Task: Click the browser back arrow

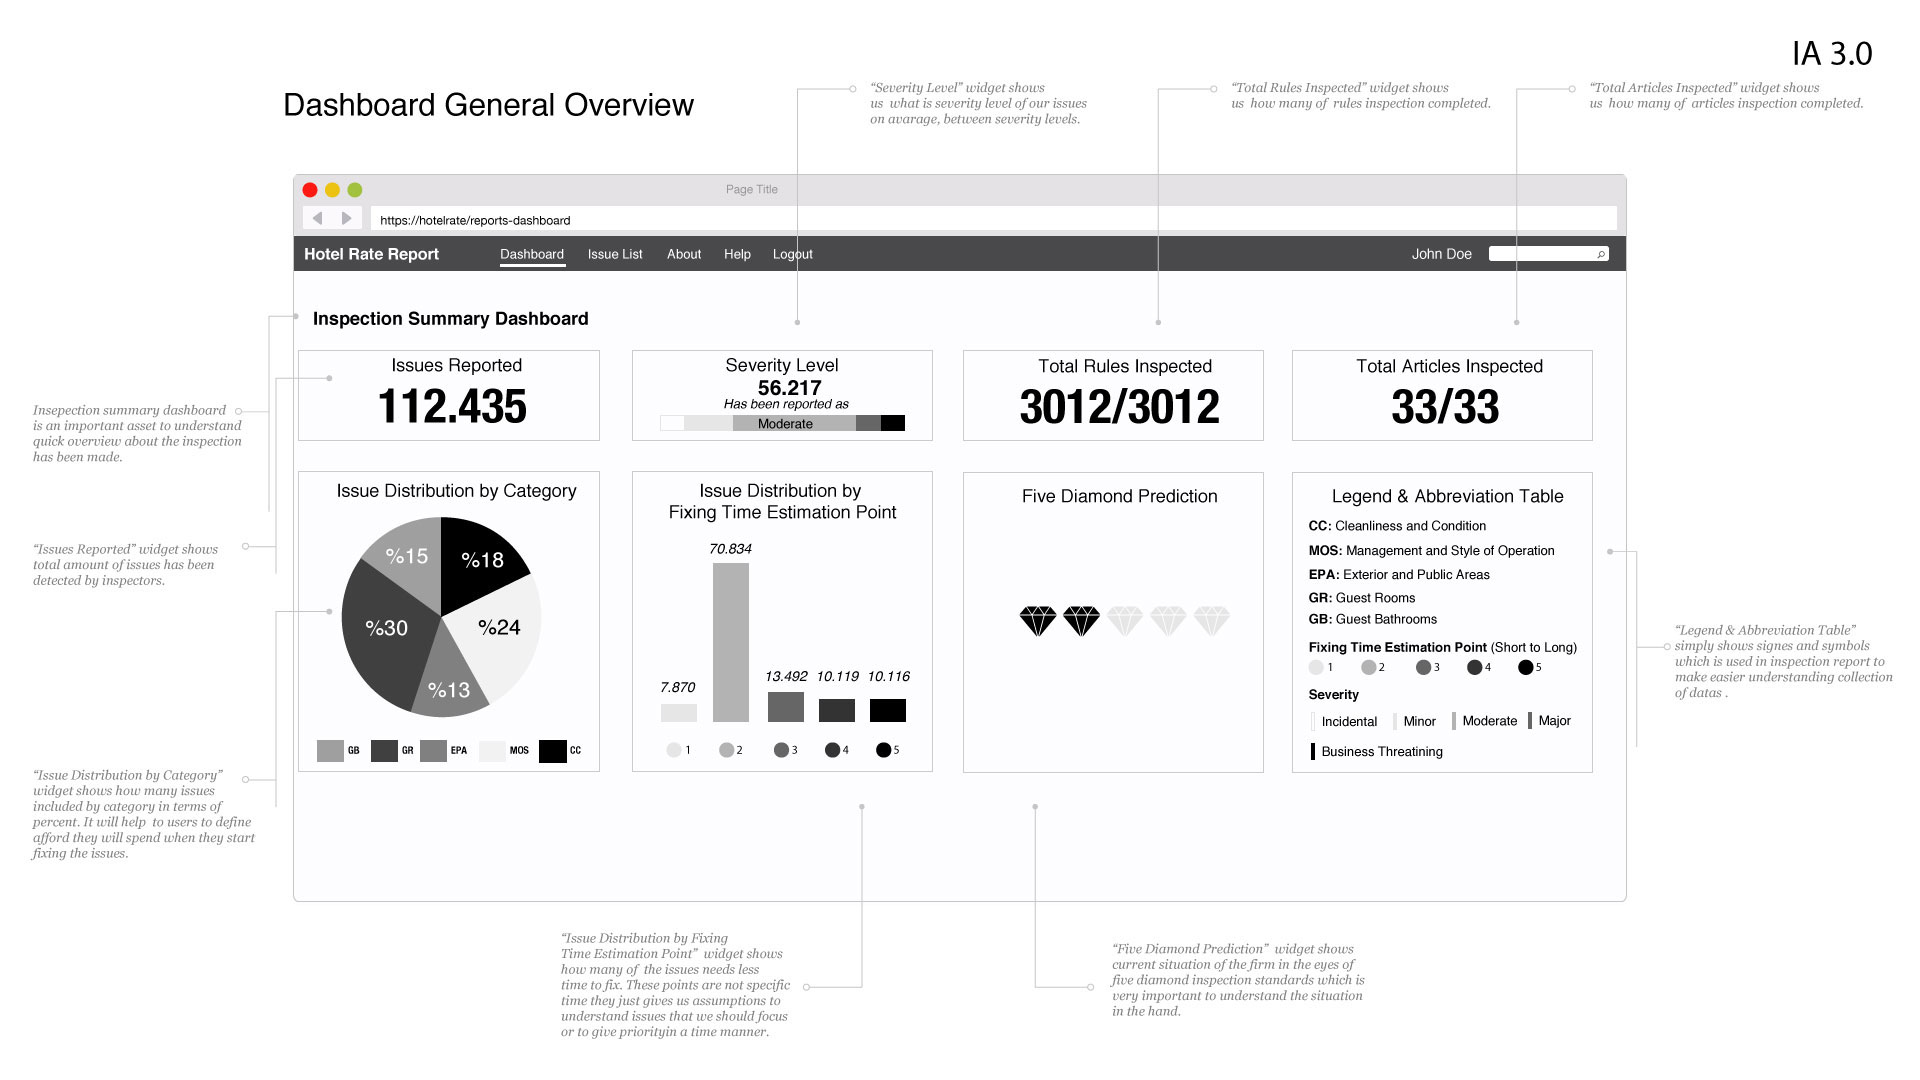Action: 318,218
